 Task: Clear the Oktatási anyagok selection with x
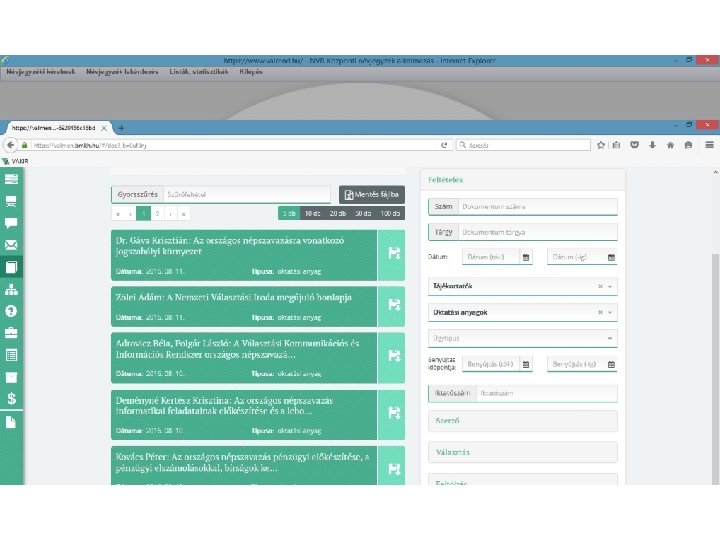click(x=600, y=312)
